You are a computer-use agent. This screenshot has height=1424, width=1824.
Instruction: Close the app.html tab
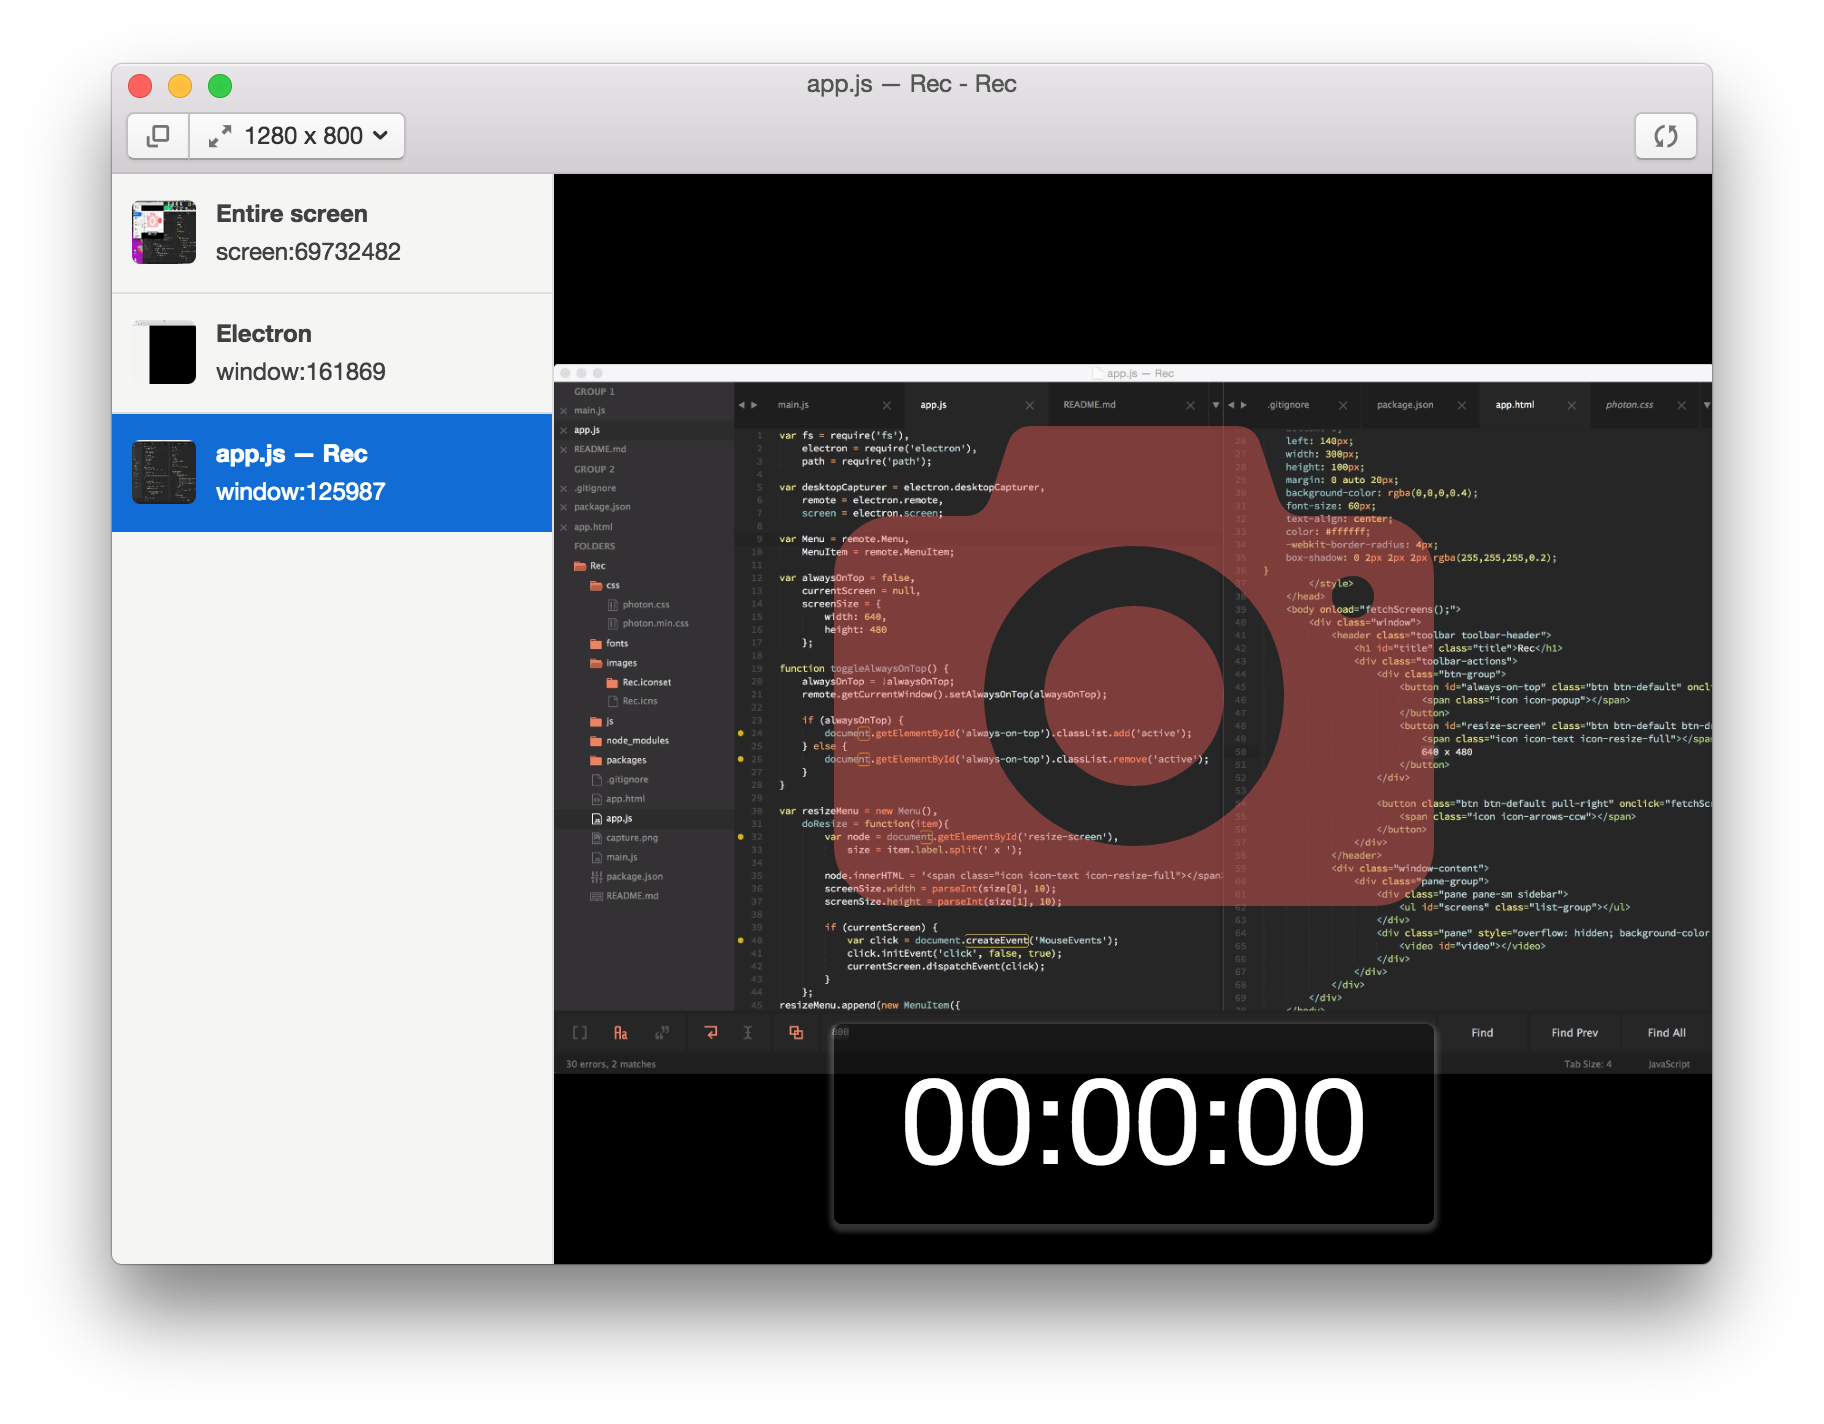point(1572,405)
